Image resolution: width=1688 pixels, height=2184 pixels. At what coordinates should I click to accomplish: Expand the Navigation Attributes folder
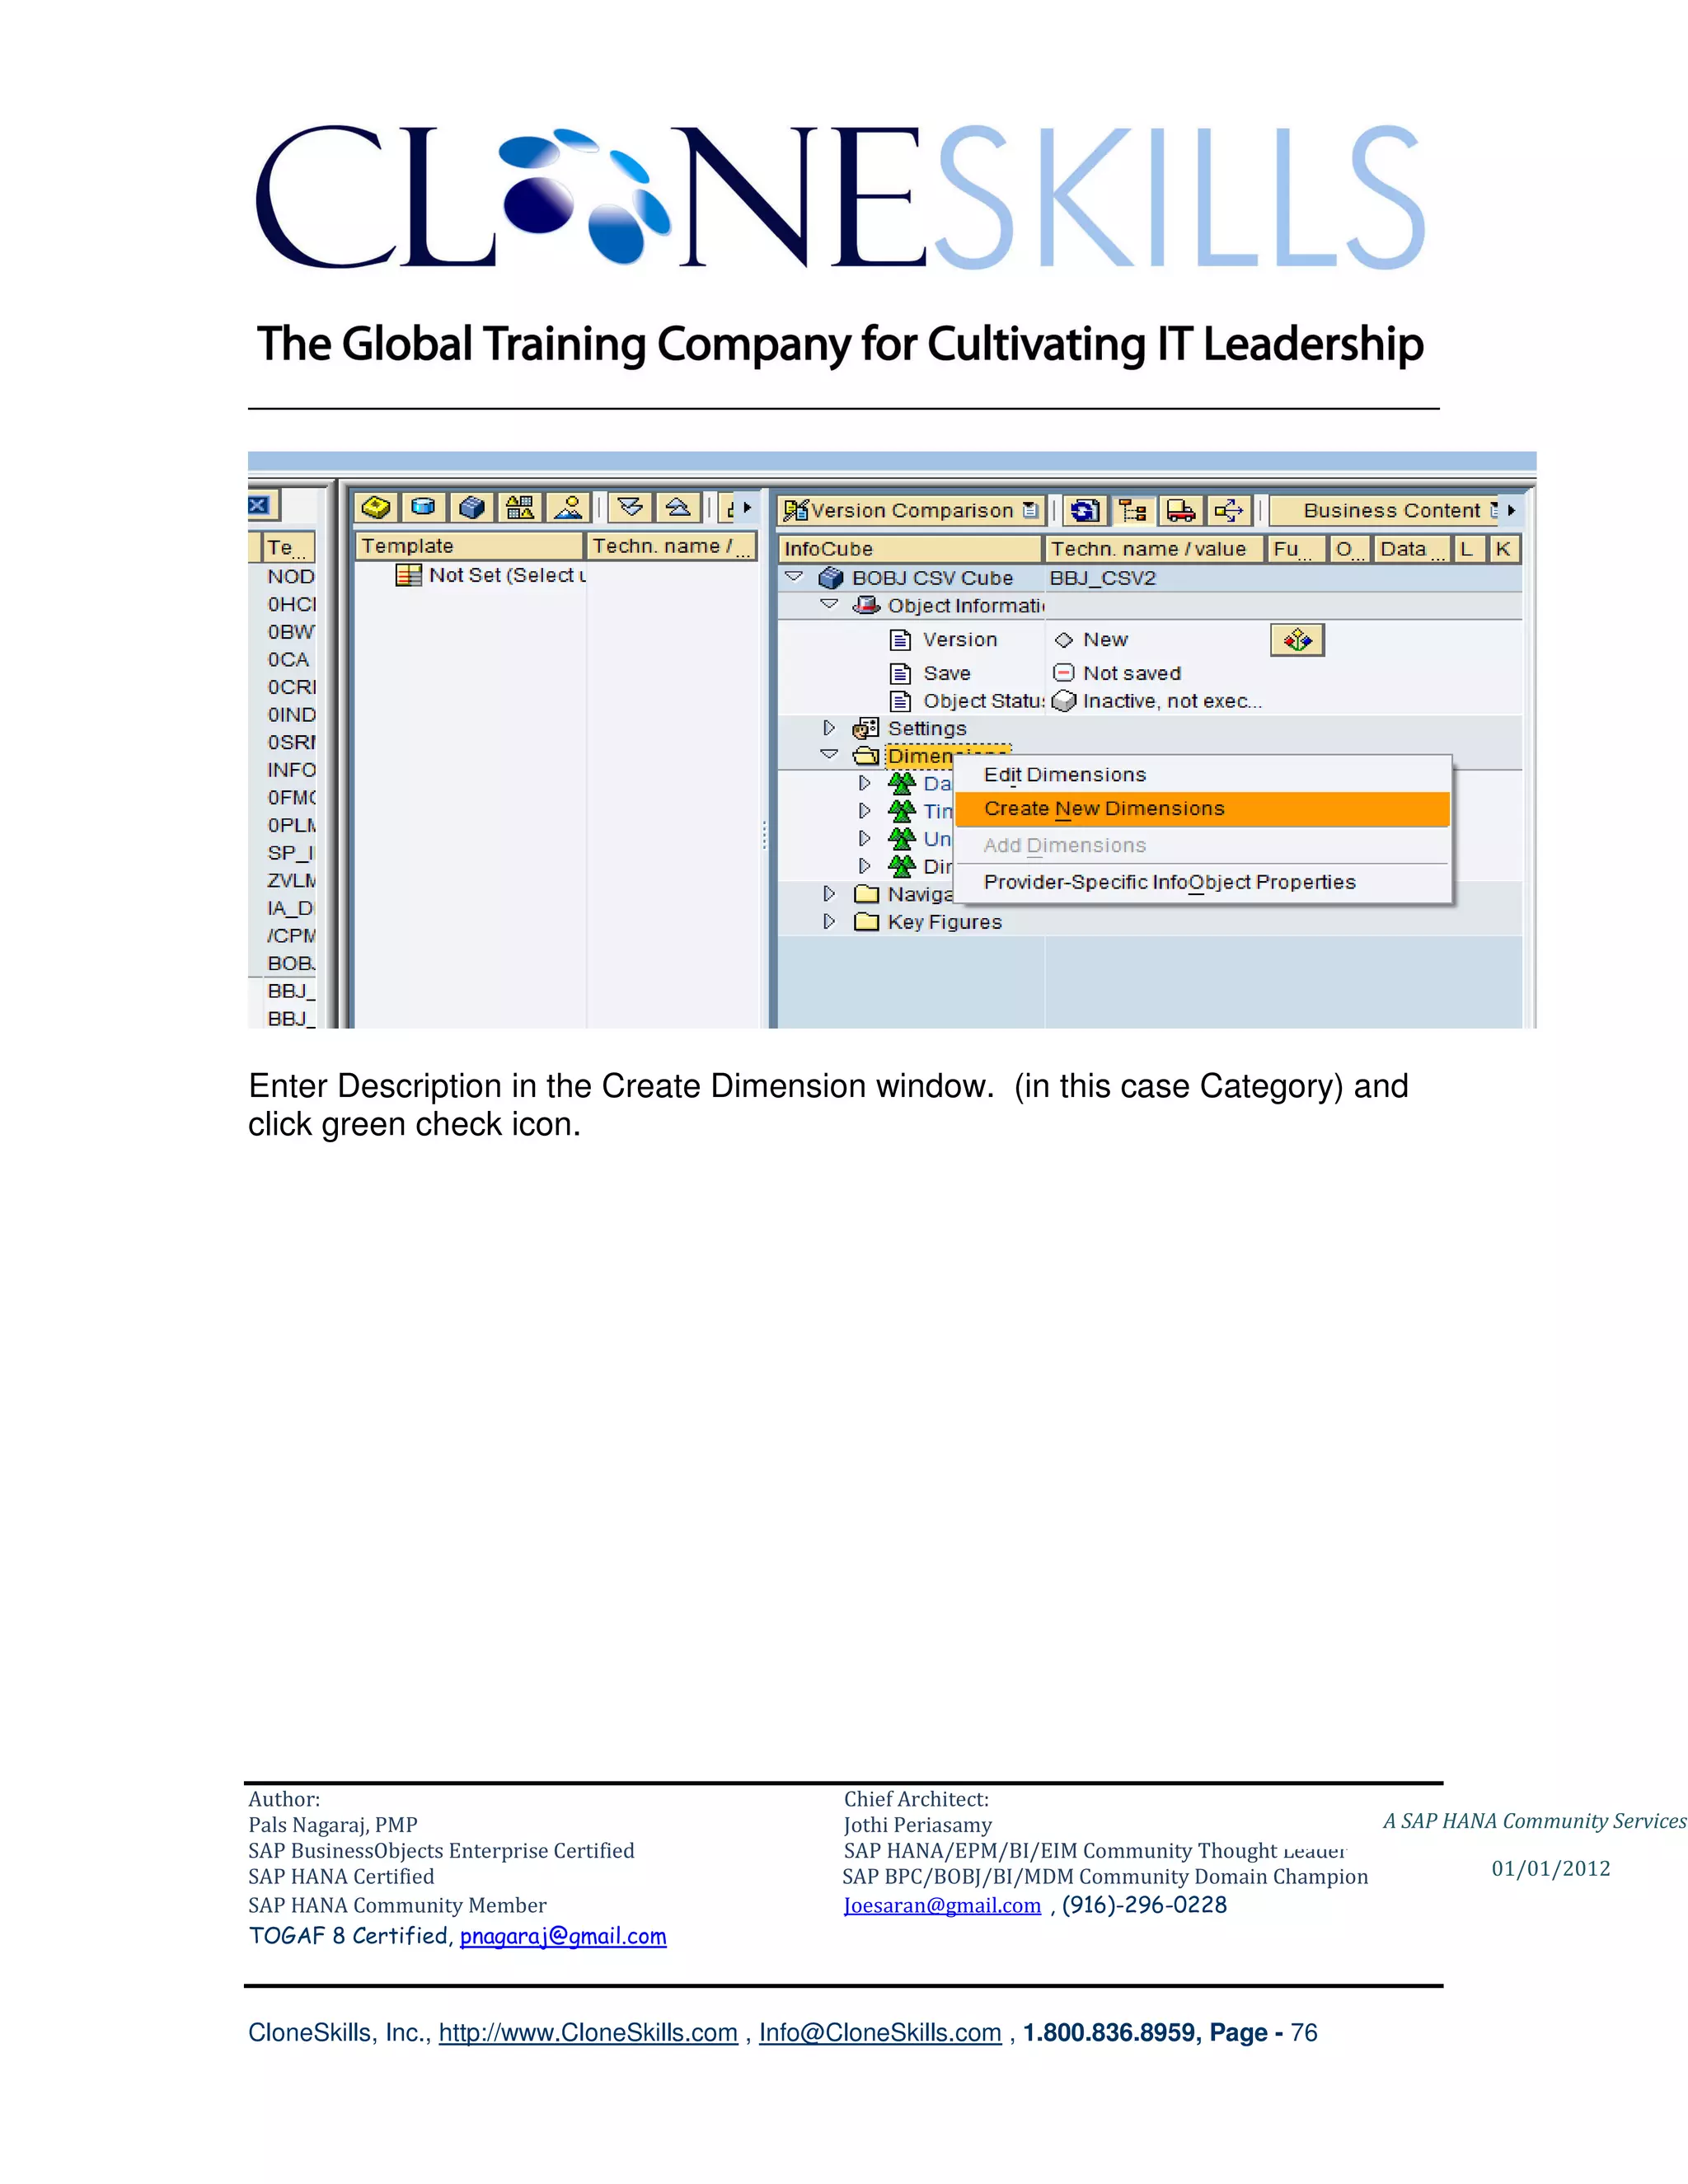click(829, 893)
